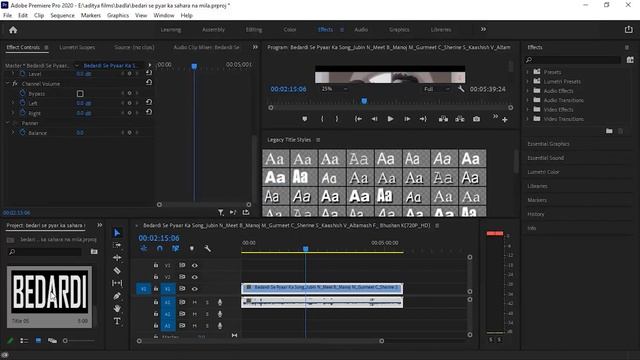Toggle V1 track output eye

(195, 289)
